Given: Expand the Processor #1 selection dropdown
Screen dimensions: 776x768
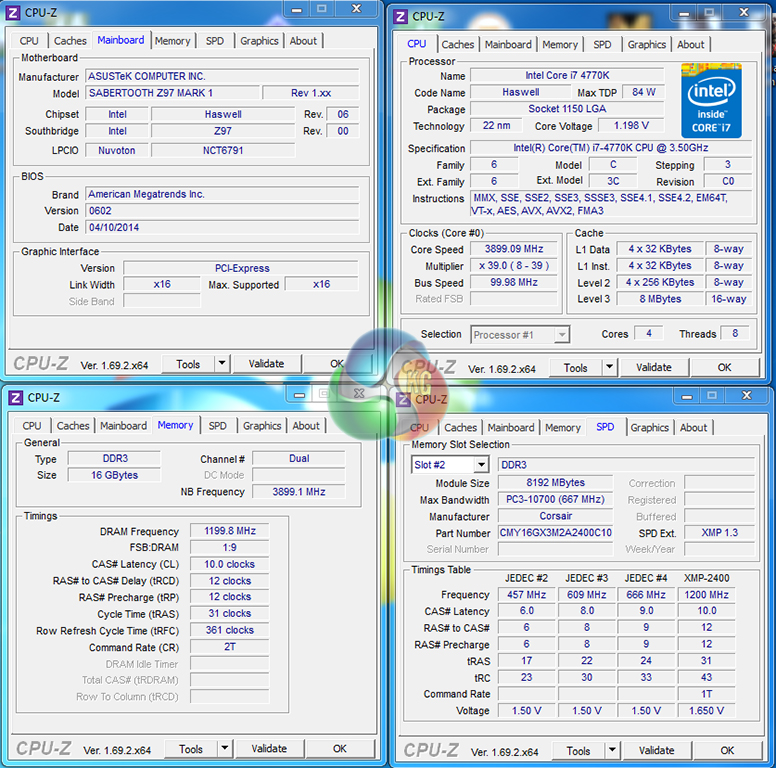Looking at the screenshot, I should point(561,335).
